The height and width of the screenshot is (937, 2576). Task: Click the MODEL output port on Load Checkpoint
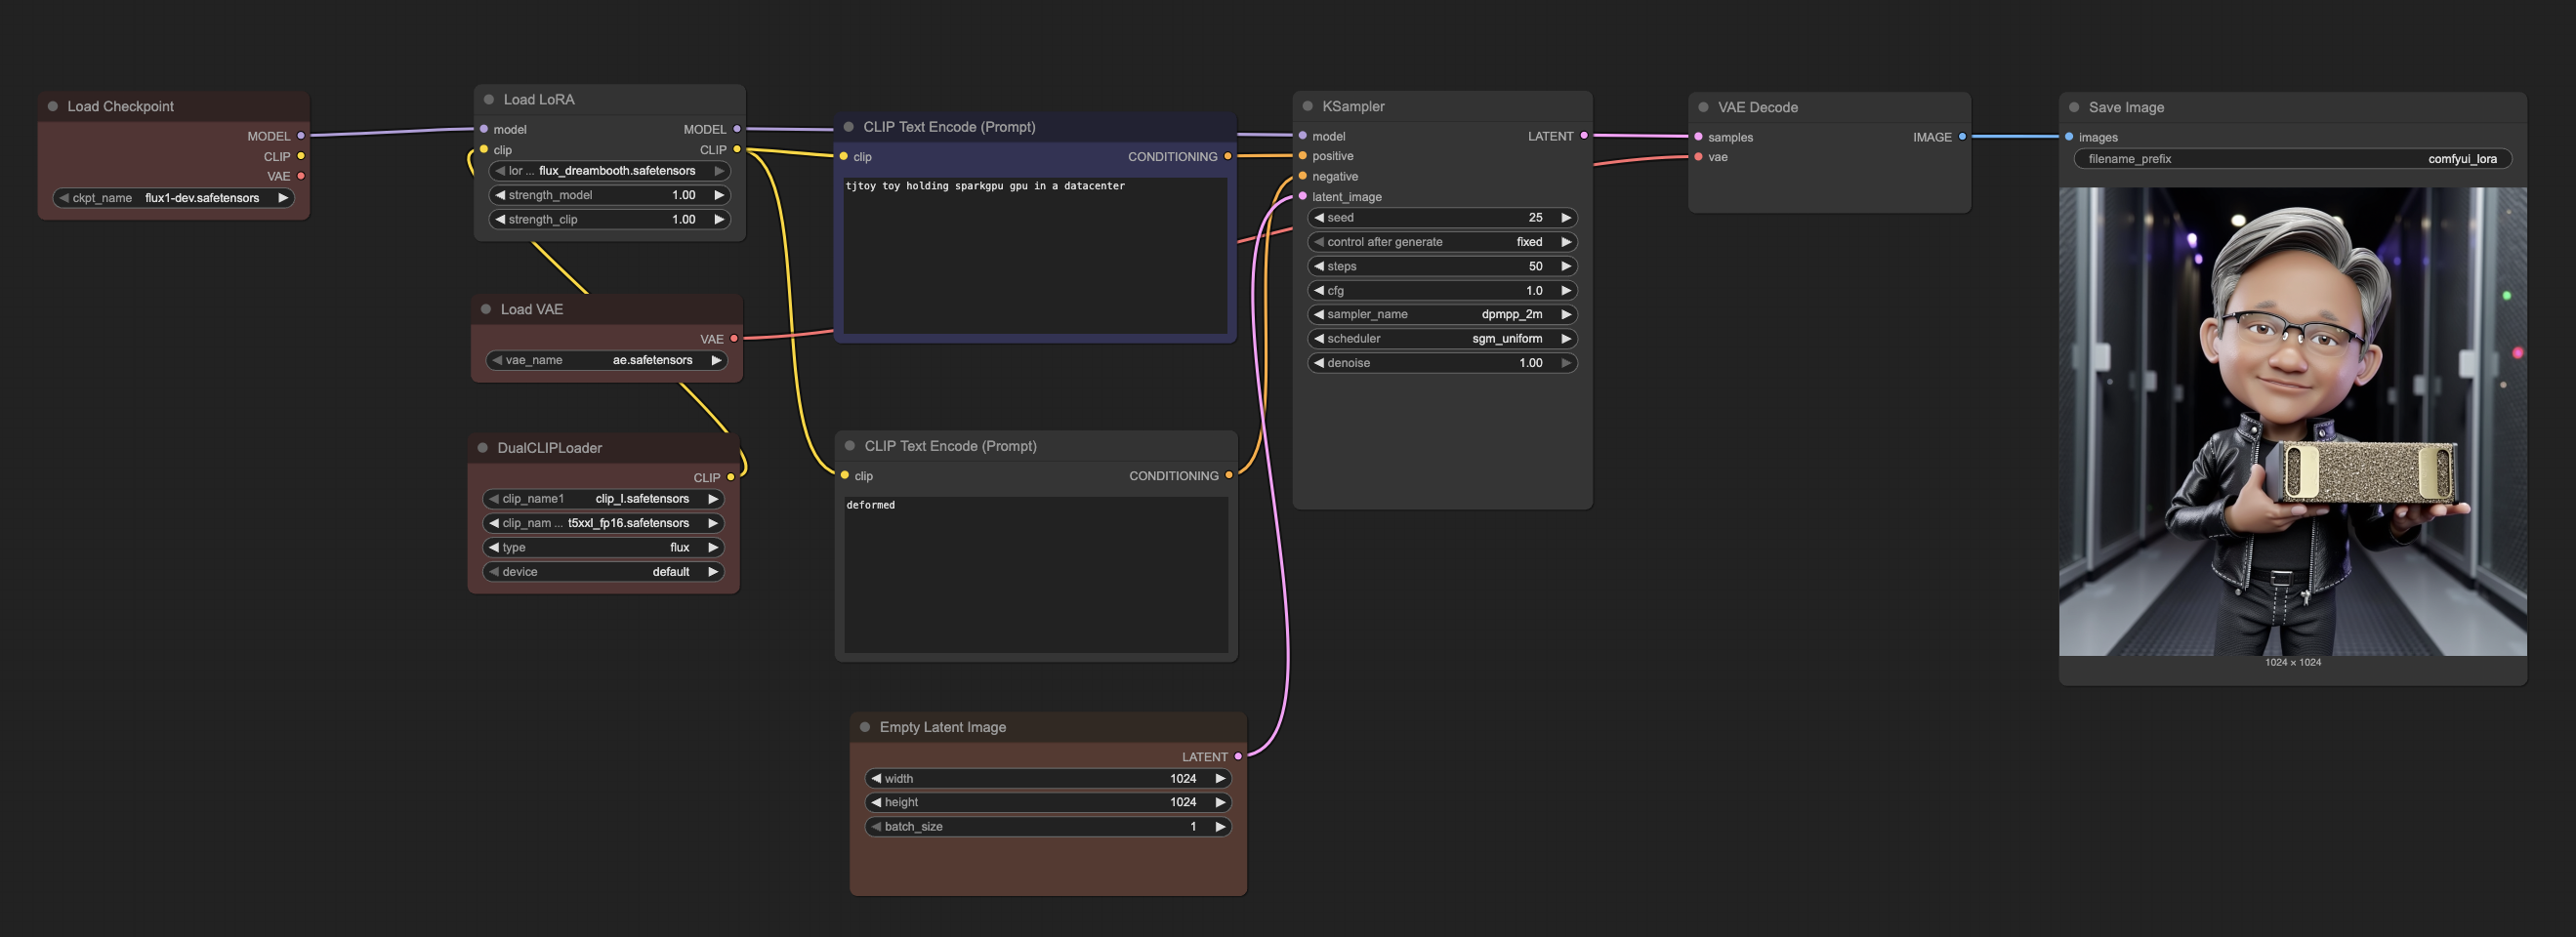point(301,136)
